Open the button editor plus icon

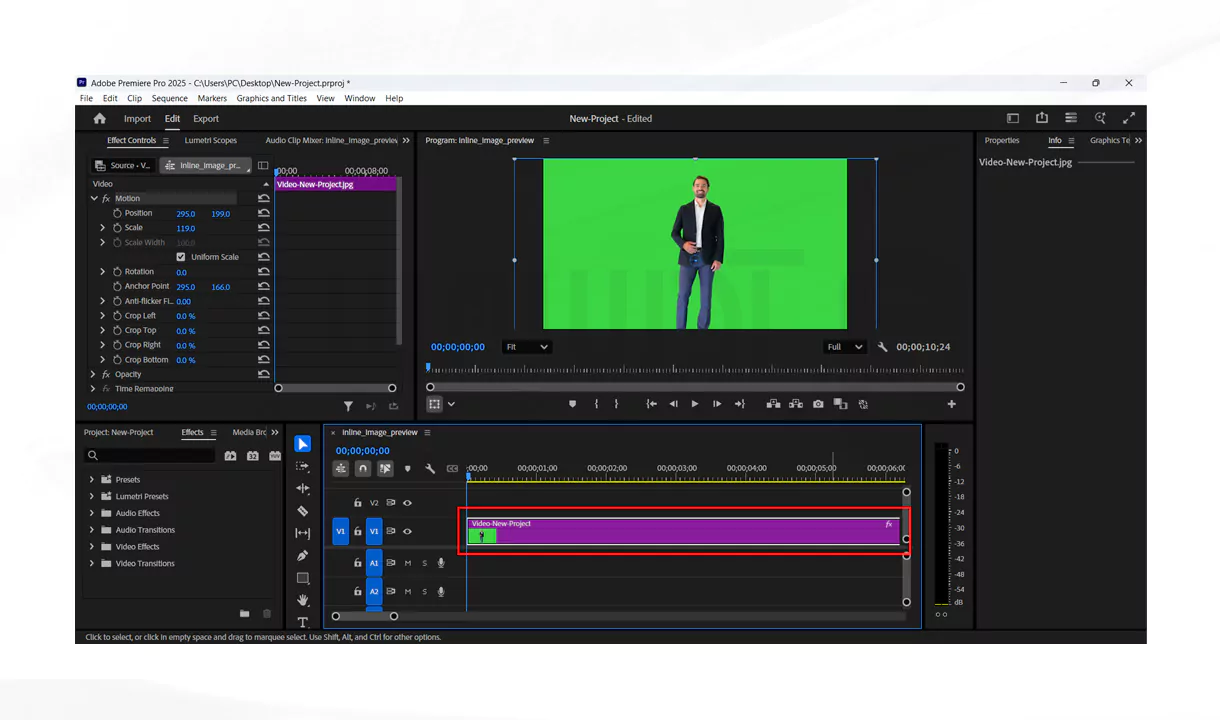click(x=951, y=404)
